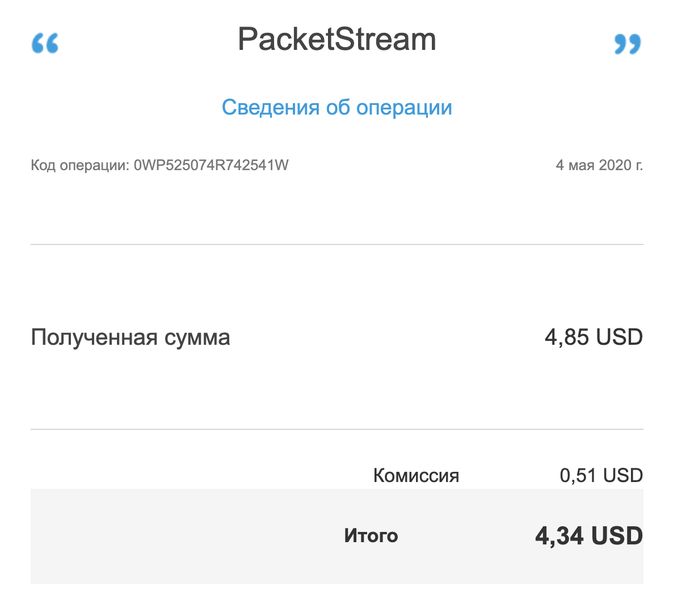Click the PacketStream title

pyautogui.click(x=337, y=40)
